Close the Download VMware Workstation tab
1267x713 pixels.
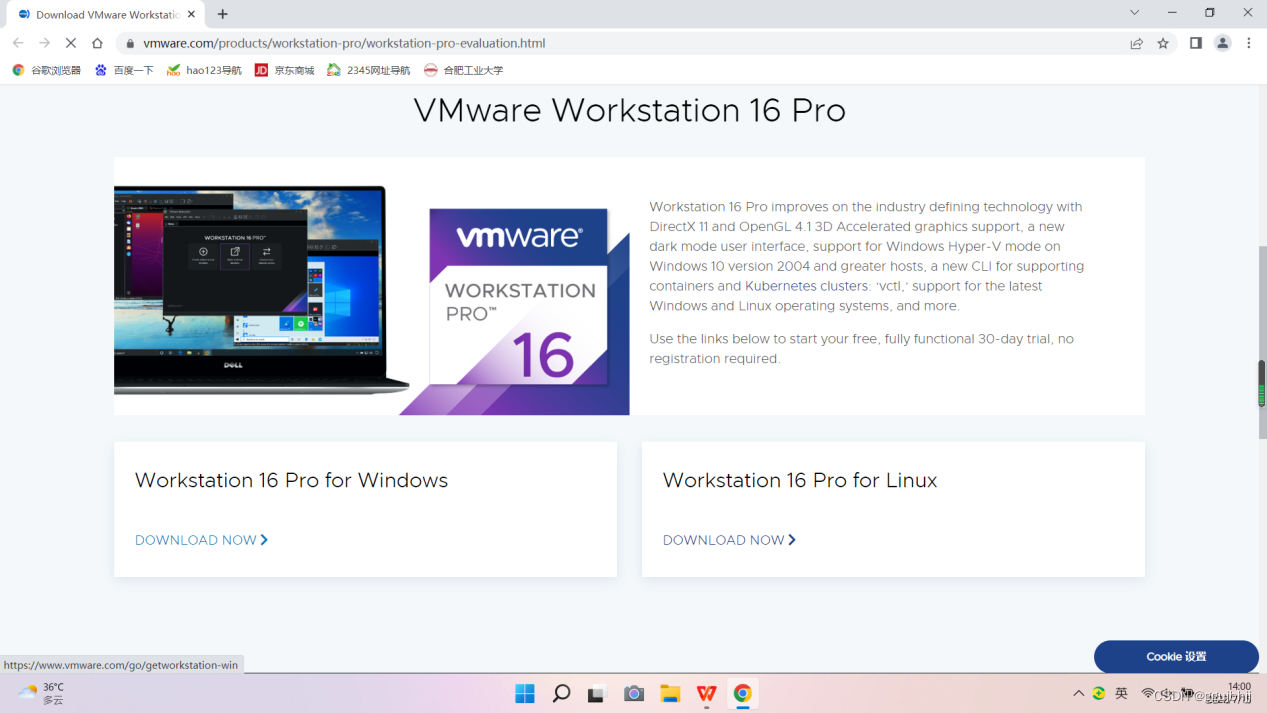(191, 14)
